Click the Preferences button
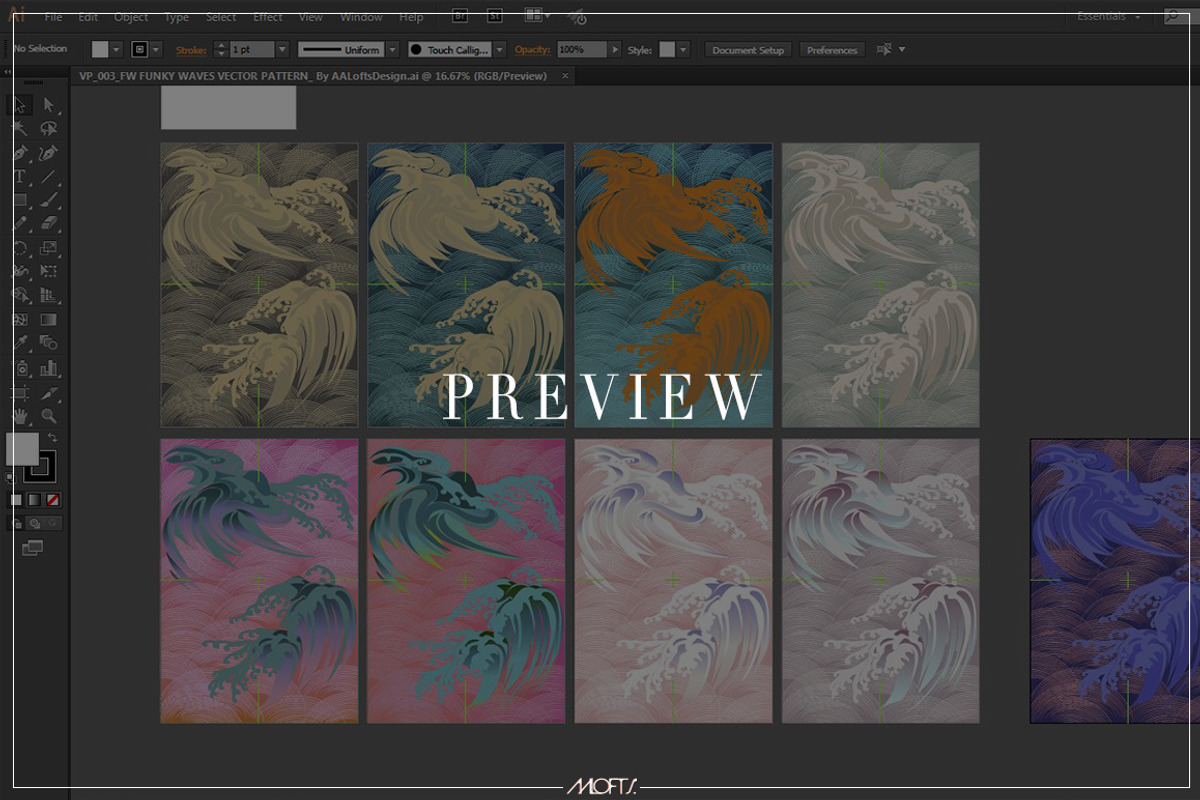1200x800 pixels. point(832,50)
